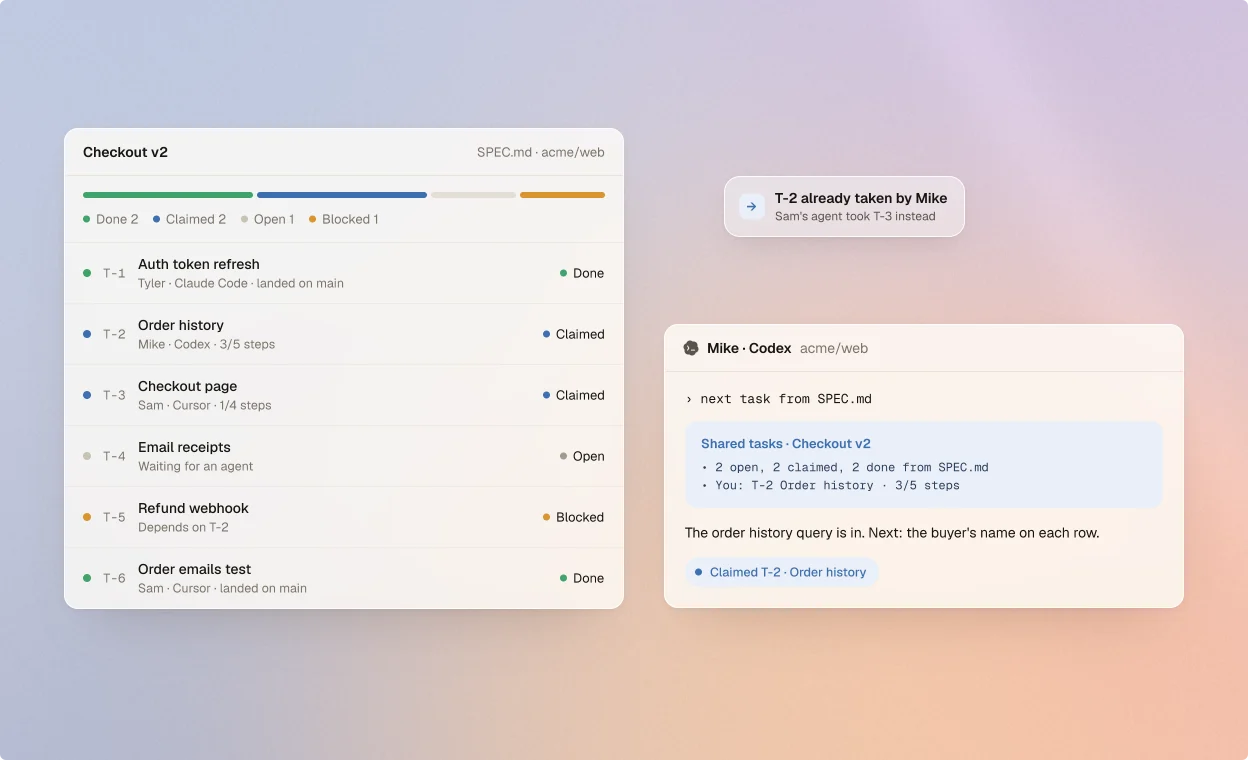Screen dimensions: 1248x760
Task: Click the "Open 1" legend entry
Action: coord(267,219)
